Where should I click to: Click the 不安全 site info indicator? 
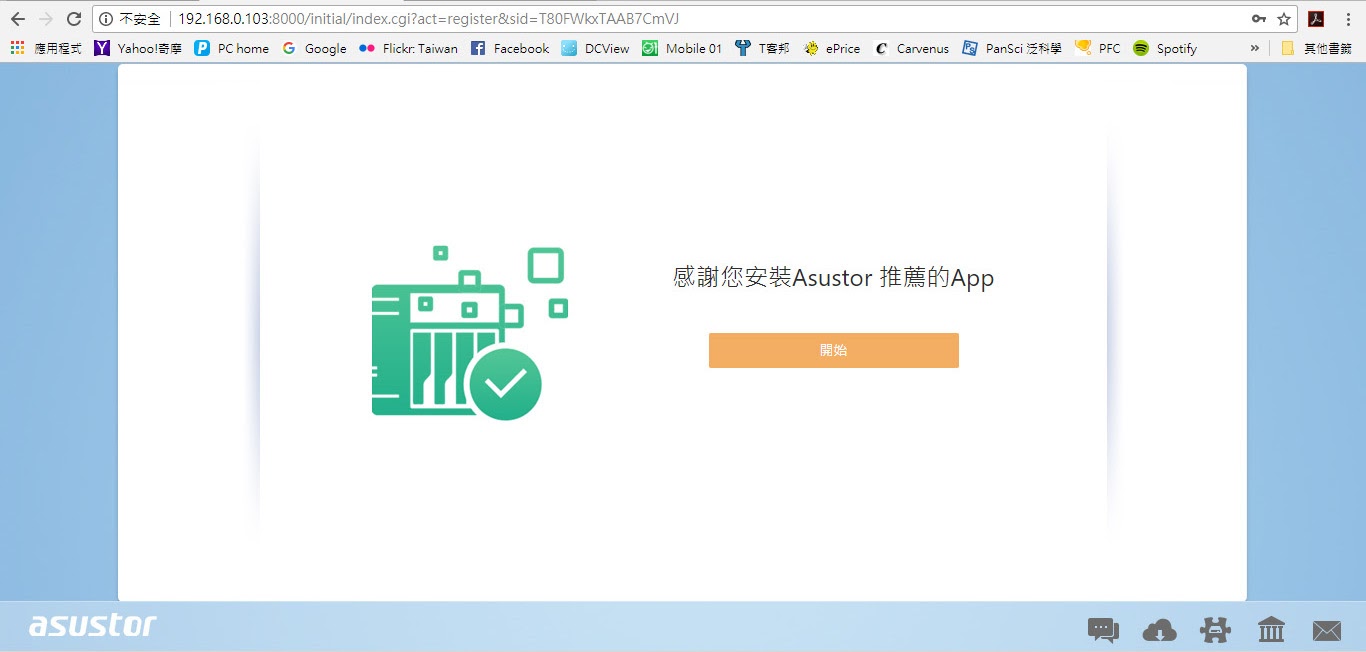pos(130,19)
